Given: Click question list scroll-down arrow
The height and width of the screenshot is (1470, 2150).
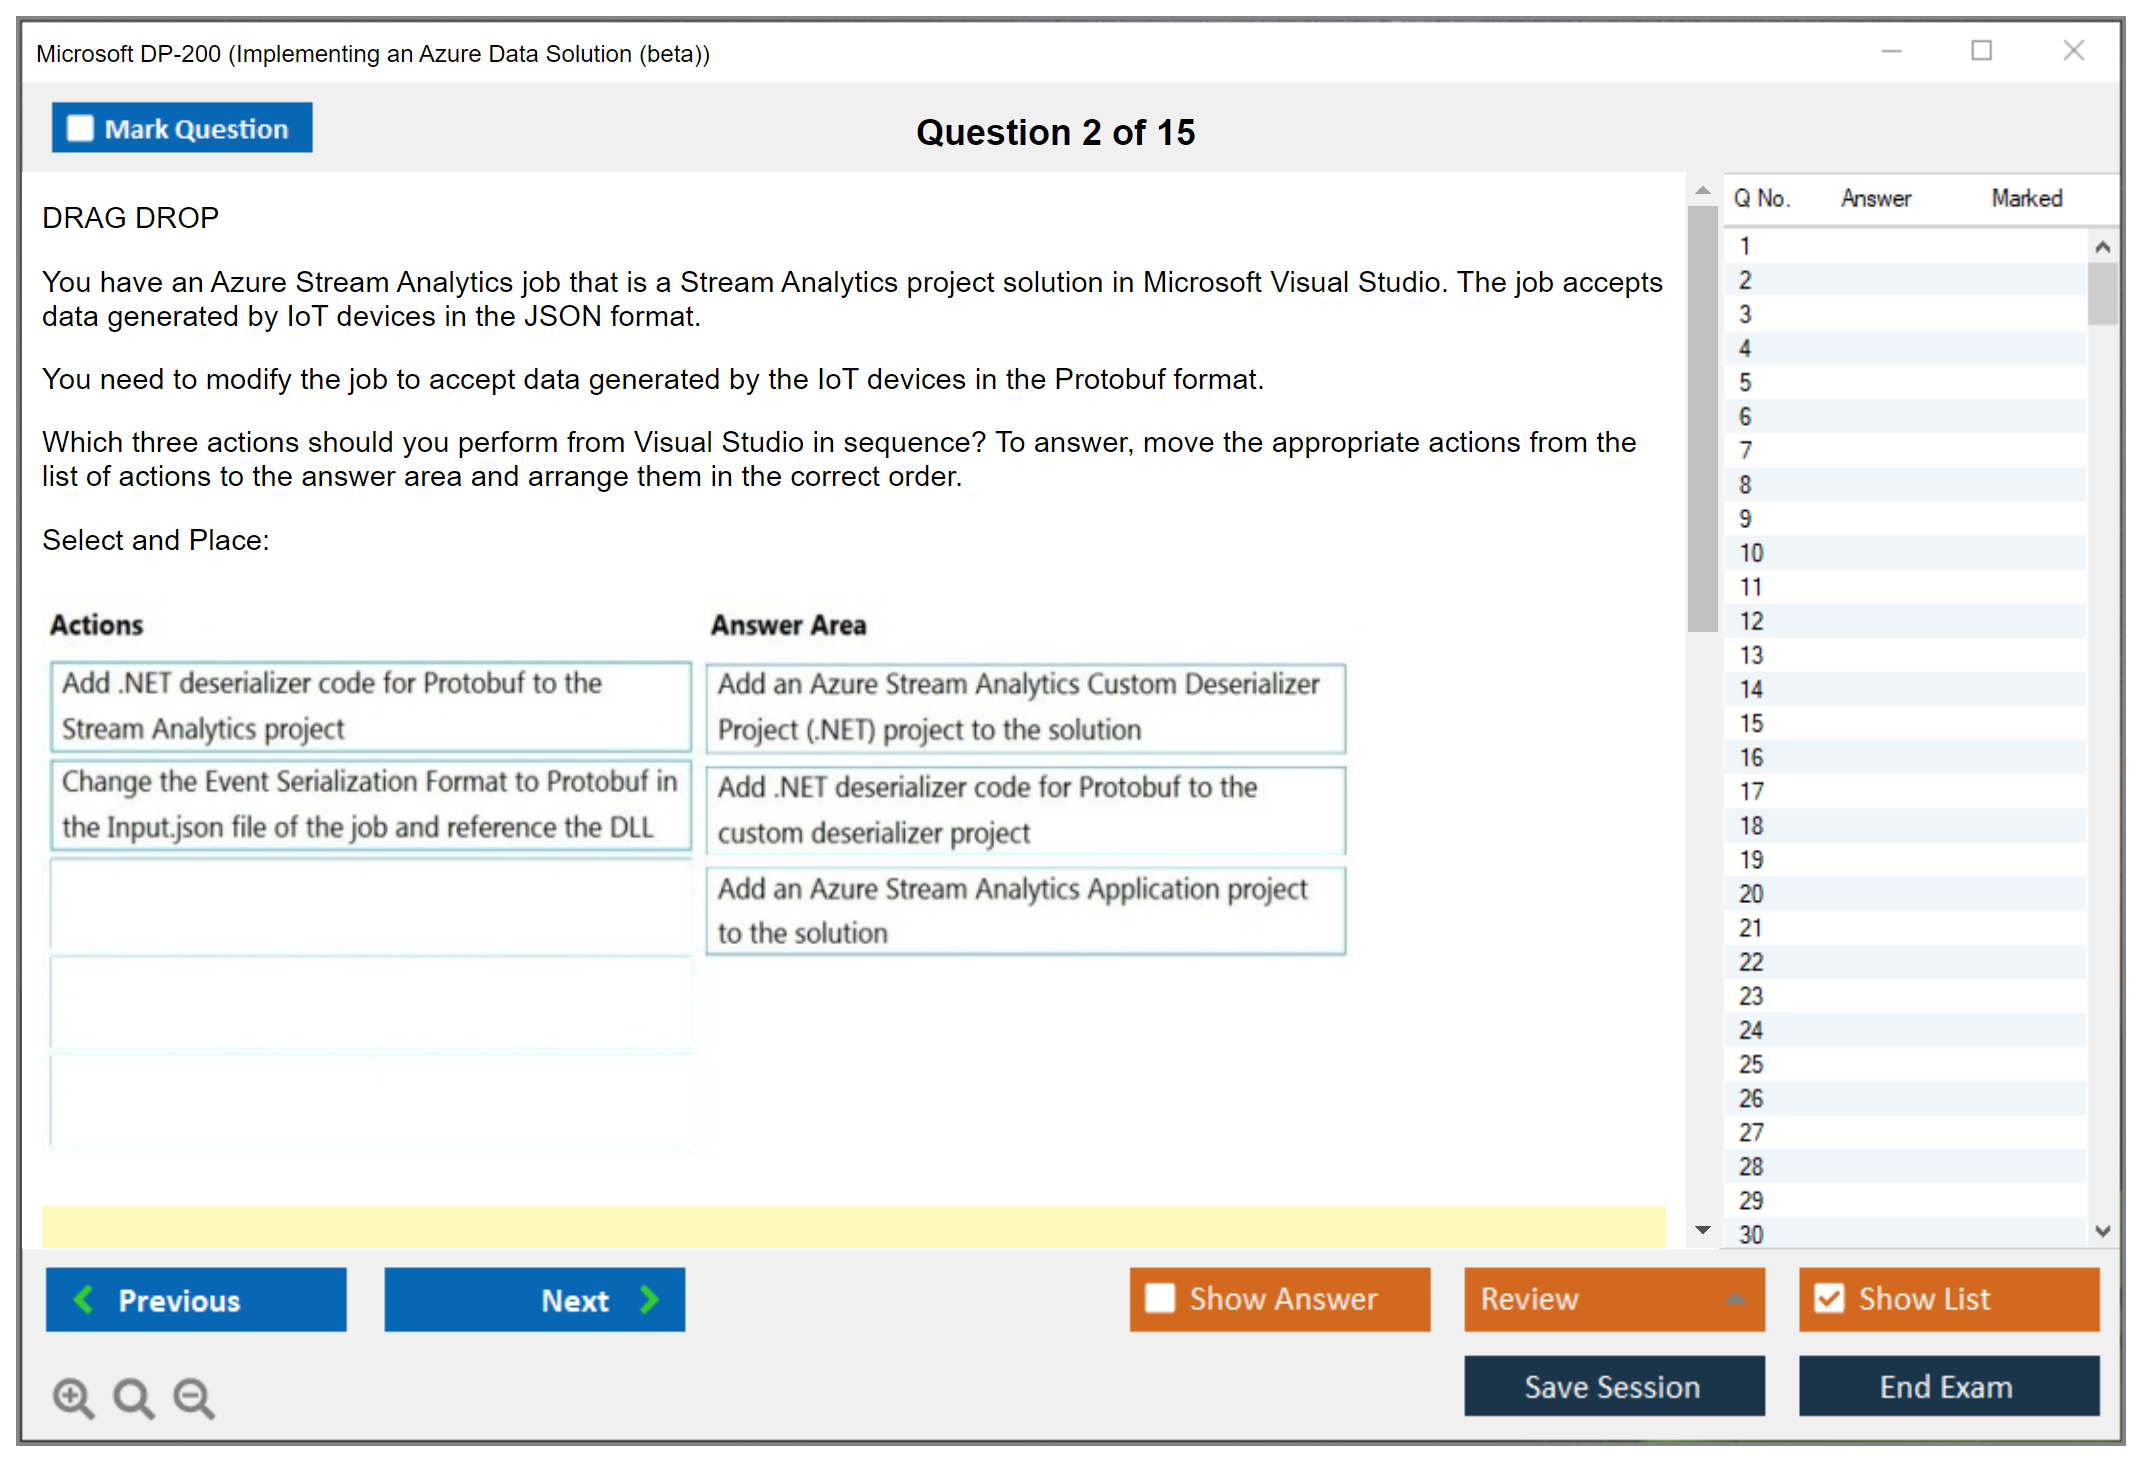Looking at the screenshot, I should (2102, 1231).
